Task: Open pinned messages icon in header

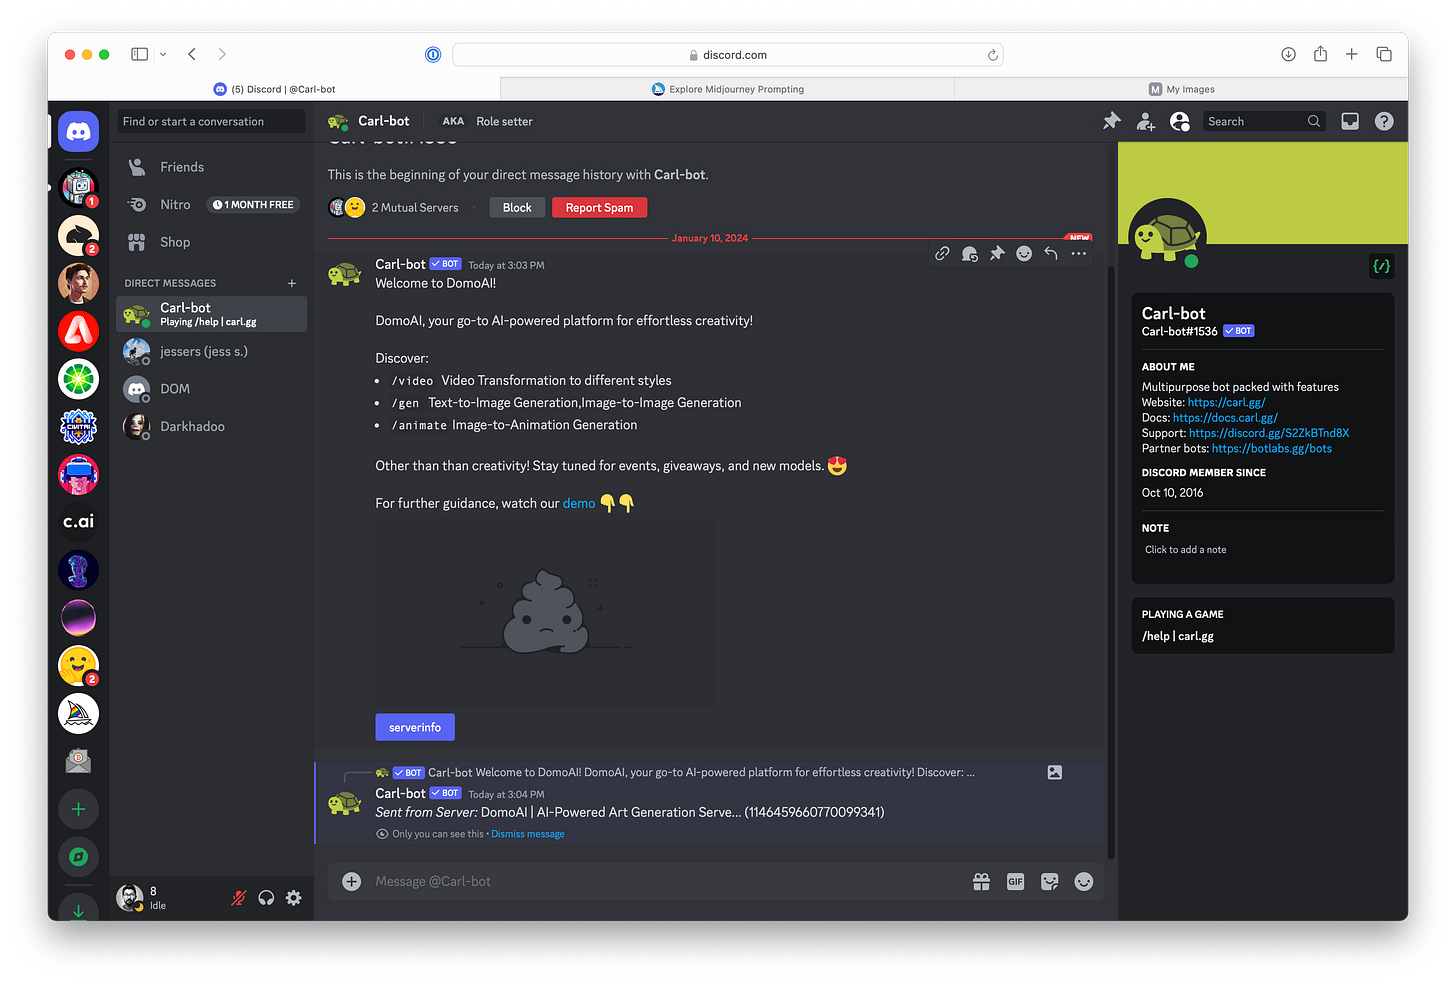Action: 1112,121
